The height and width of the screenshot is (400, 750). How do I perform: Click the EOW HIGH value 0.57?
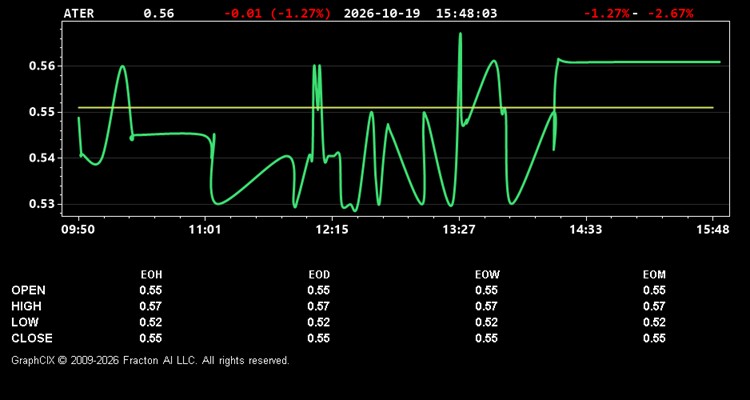pyautogui.click(x=486, y=306)
